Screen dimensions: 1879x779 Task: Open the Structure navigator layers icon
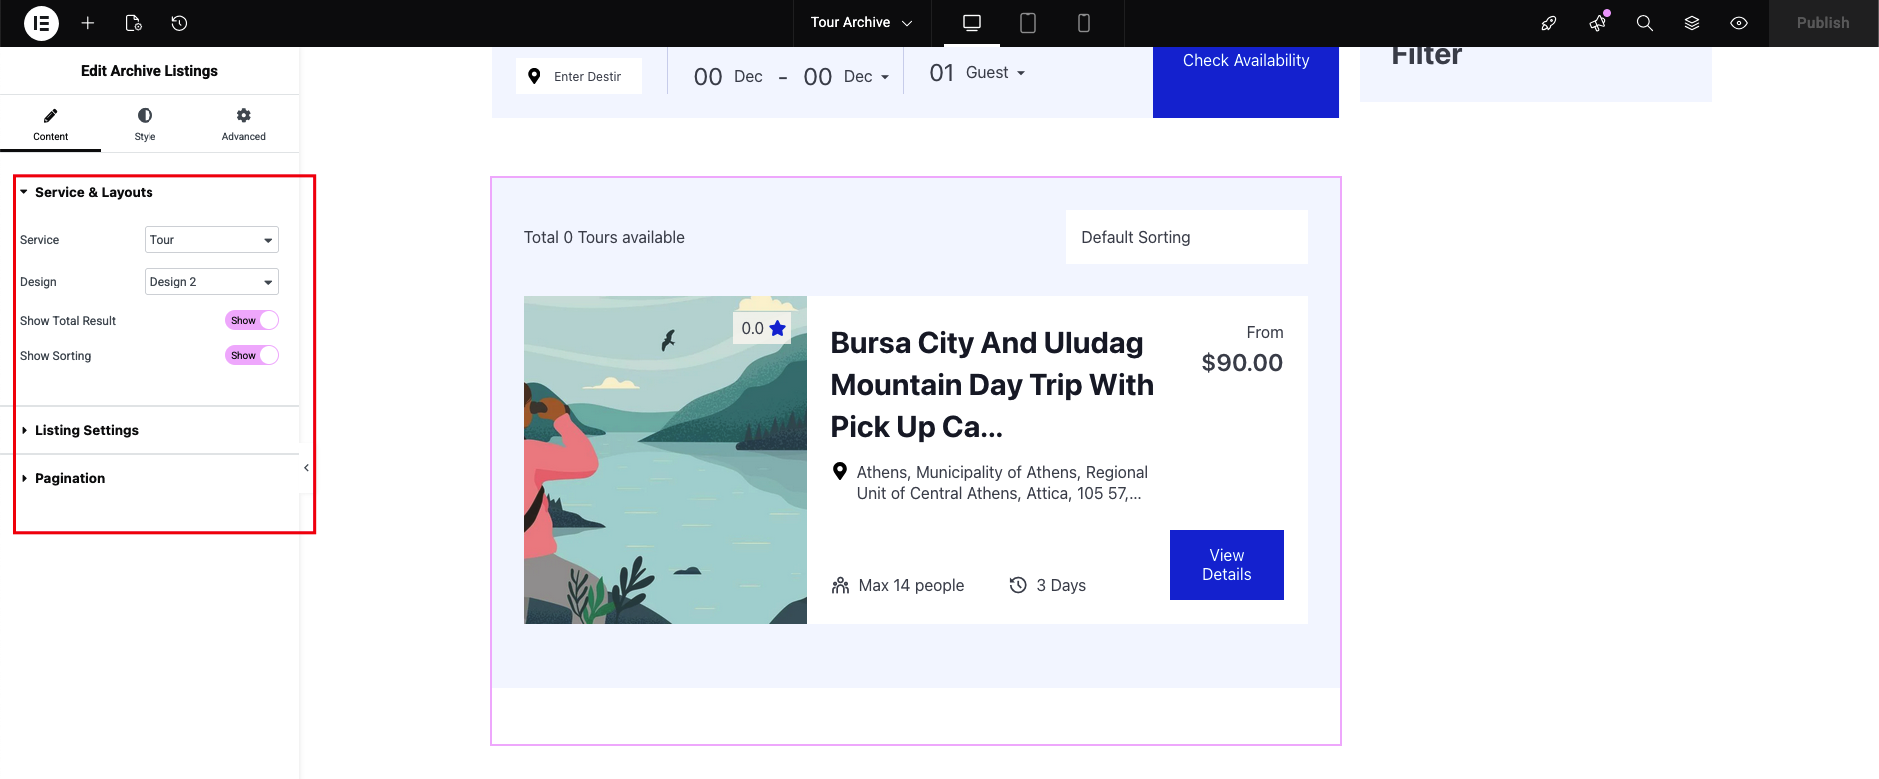pos(1692,22)
